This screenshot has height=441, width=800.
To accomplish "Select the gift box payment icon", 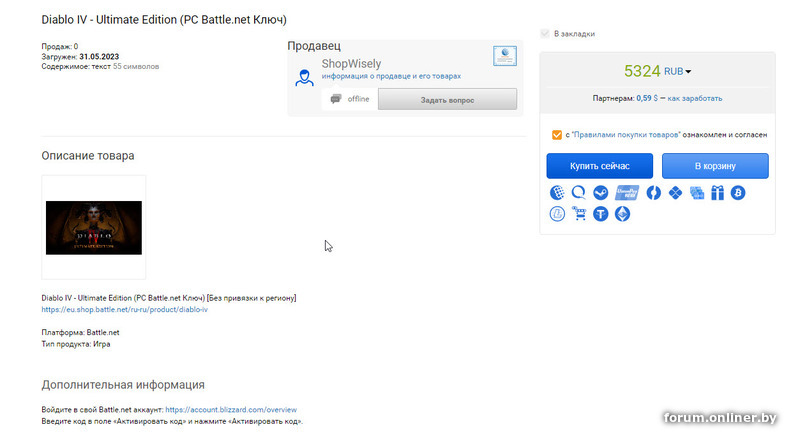I will tap(717, 192).
